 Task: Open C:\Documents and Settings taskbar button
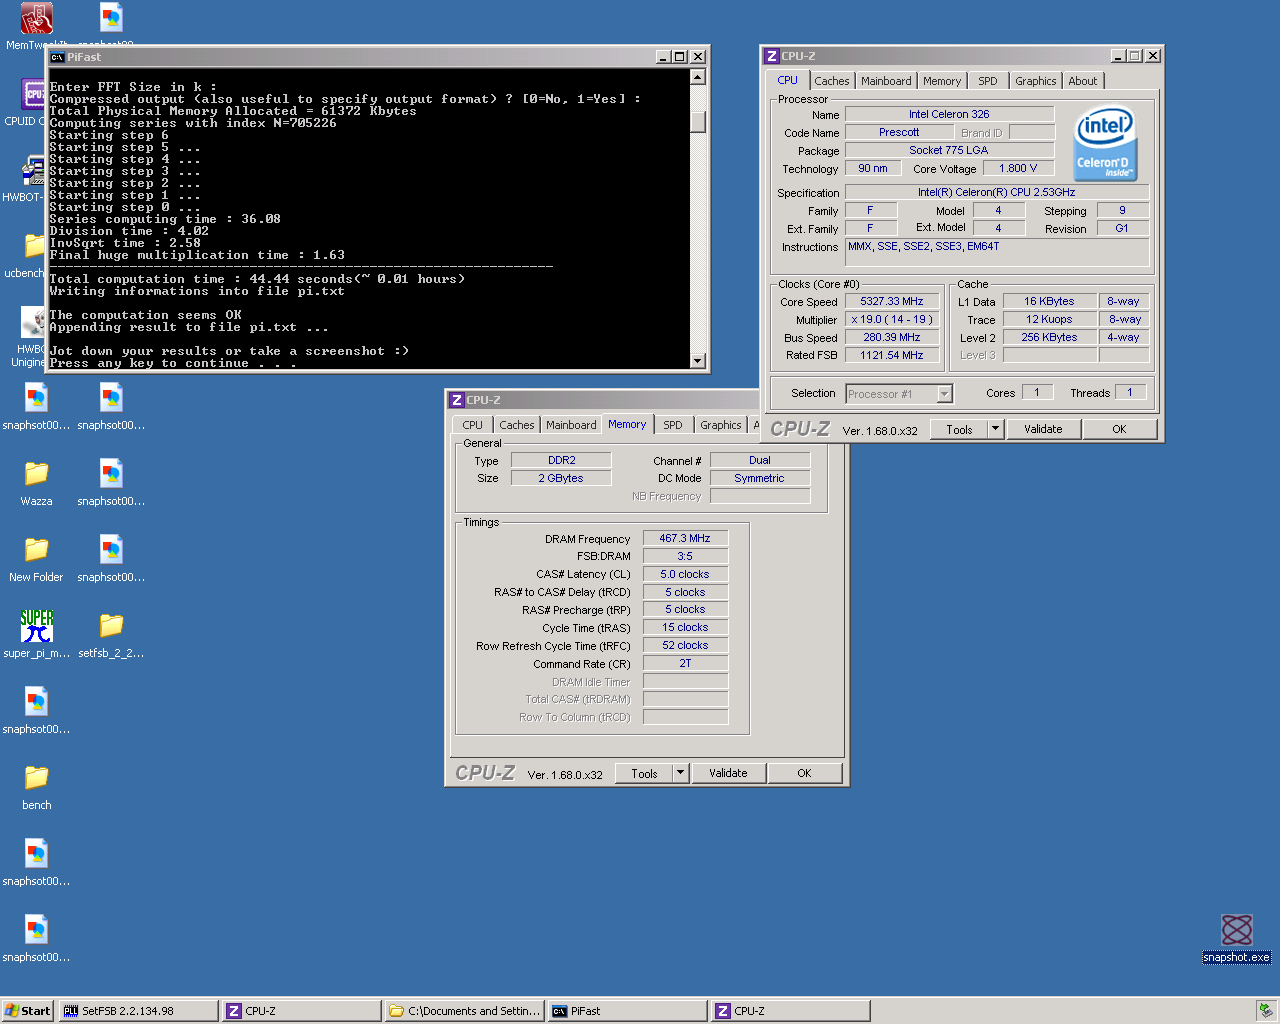pyautogui.click(x=465, y=1011)
